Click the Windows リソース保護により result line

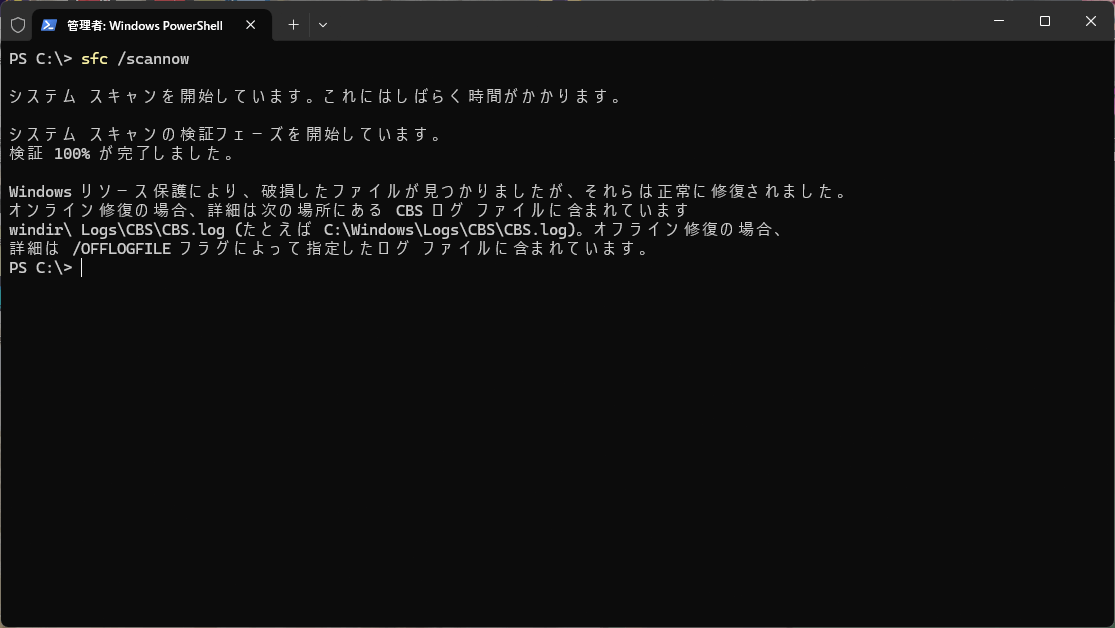point(429,191)
